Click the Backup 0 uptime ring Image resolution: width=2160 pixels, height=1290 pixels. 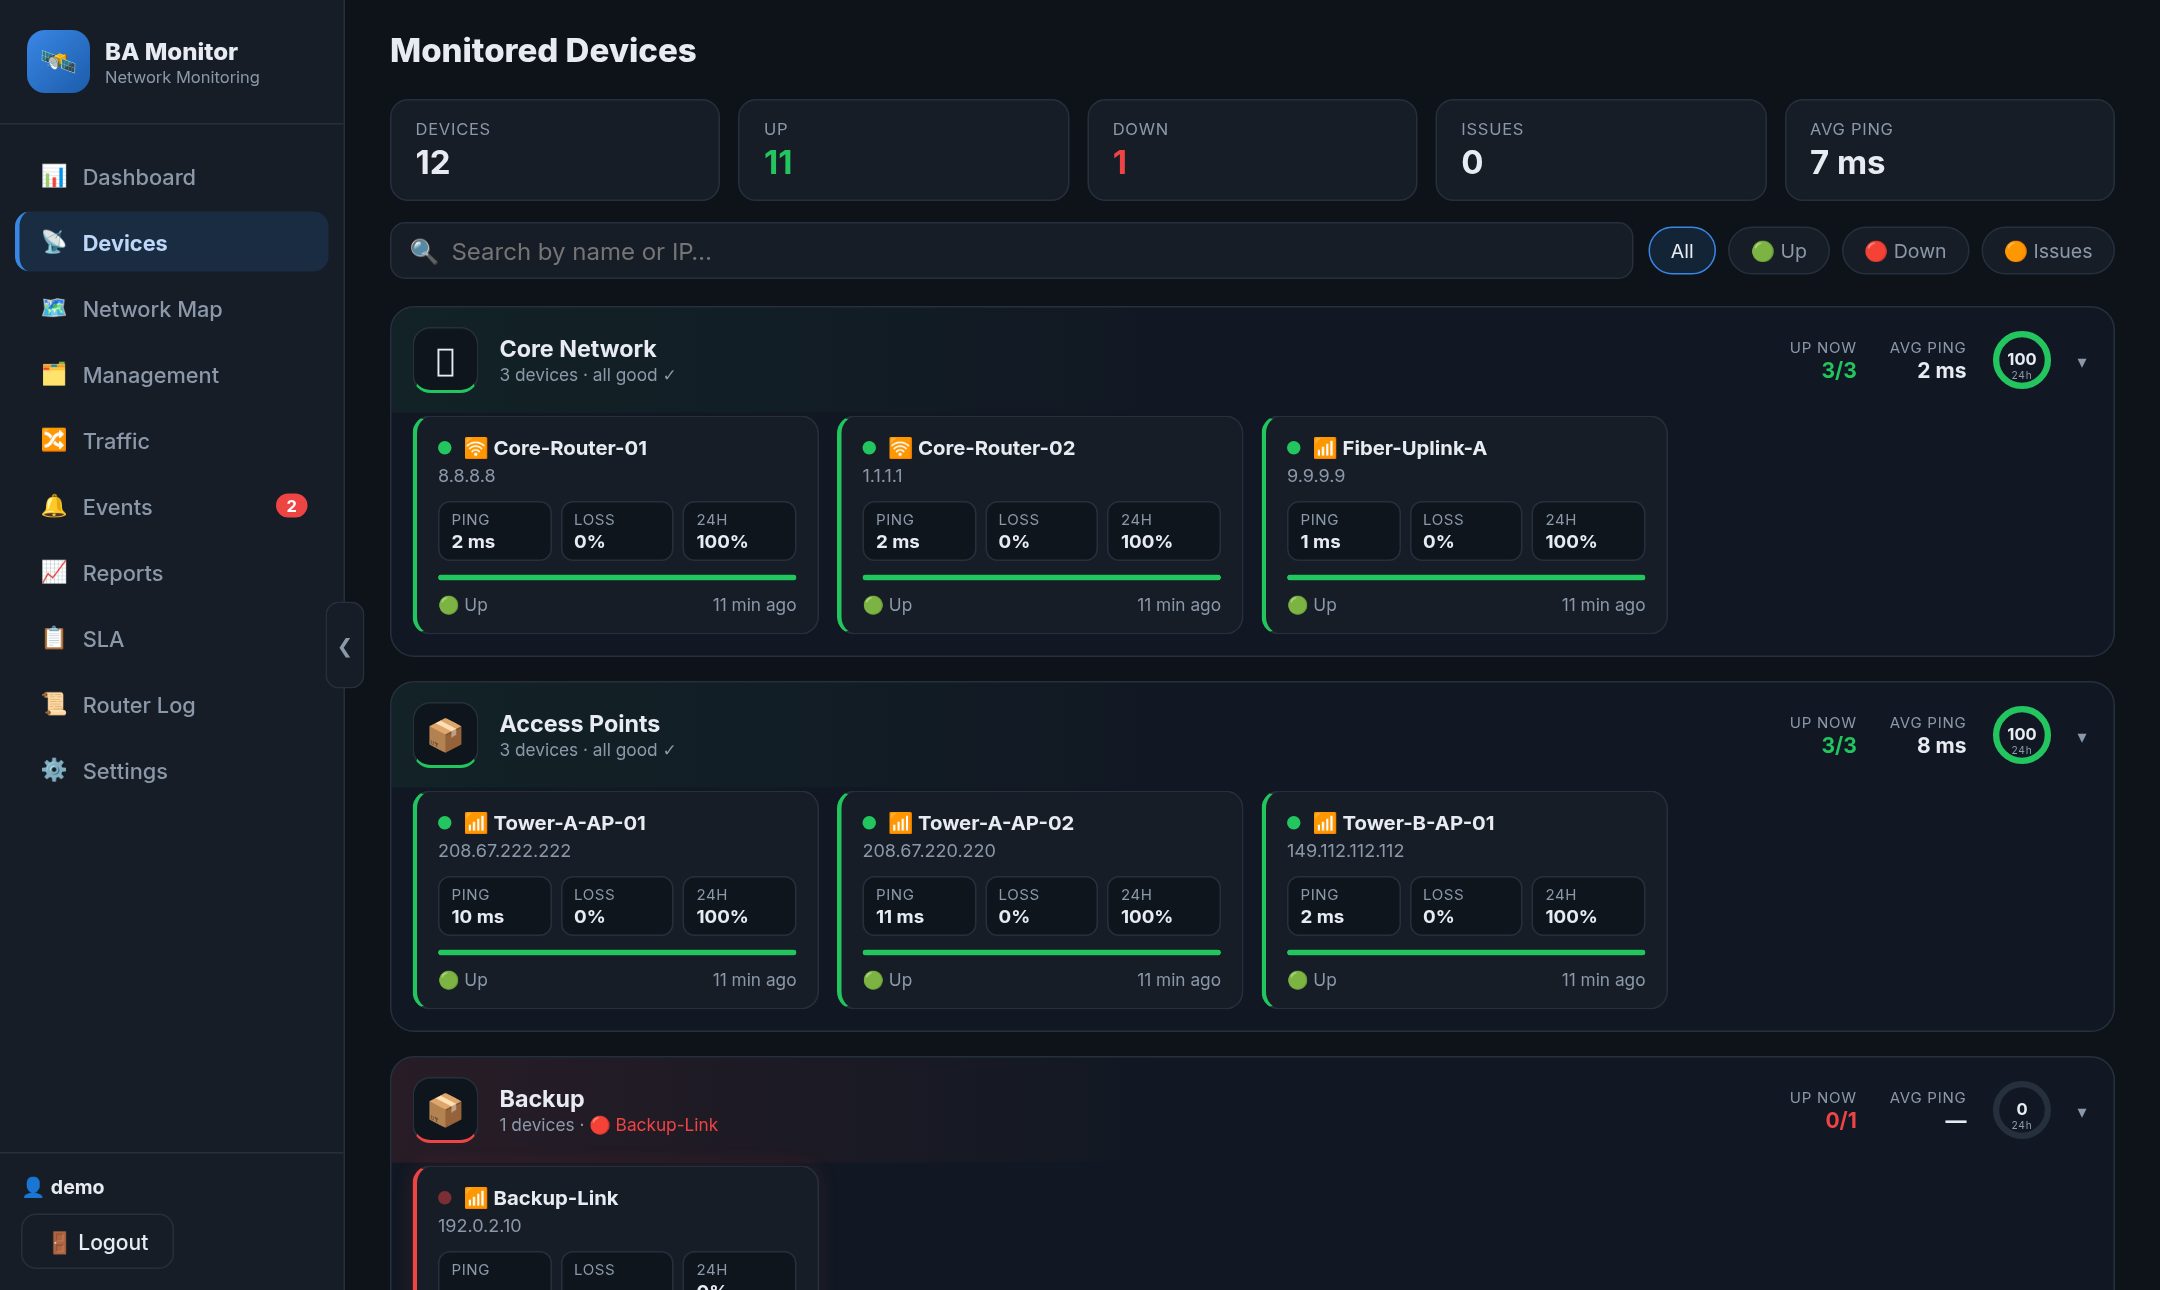tap(2021, 1110)
